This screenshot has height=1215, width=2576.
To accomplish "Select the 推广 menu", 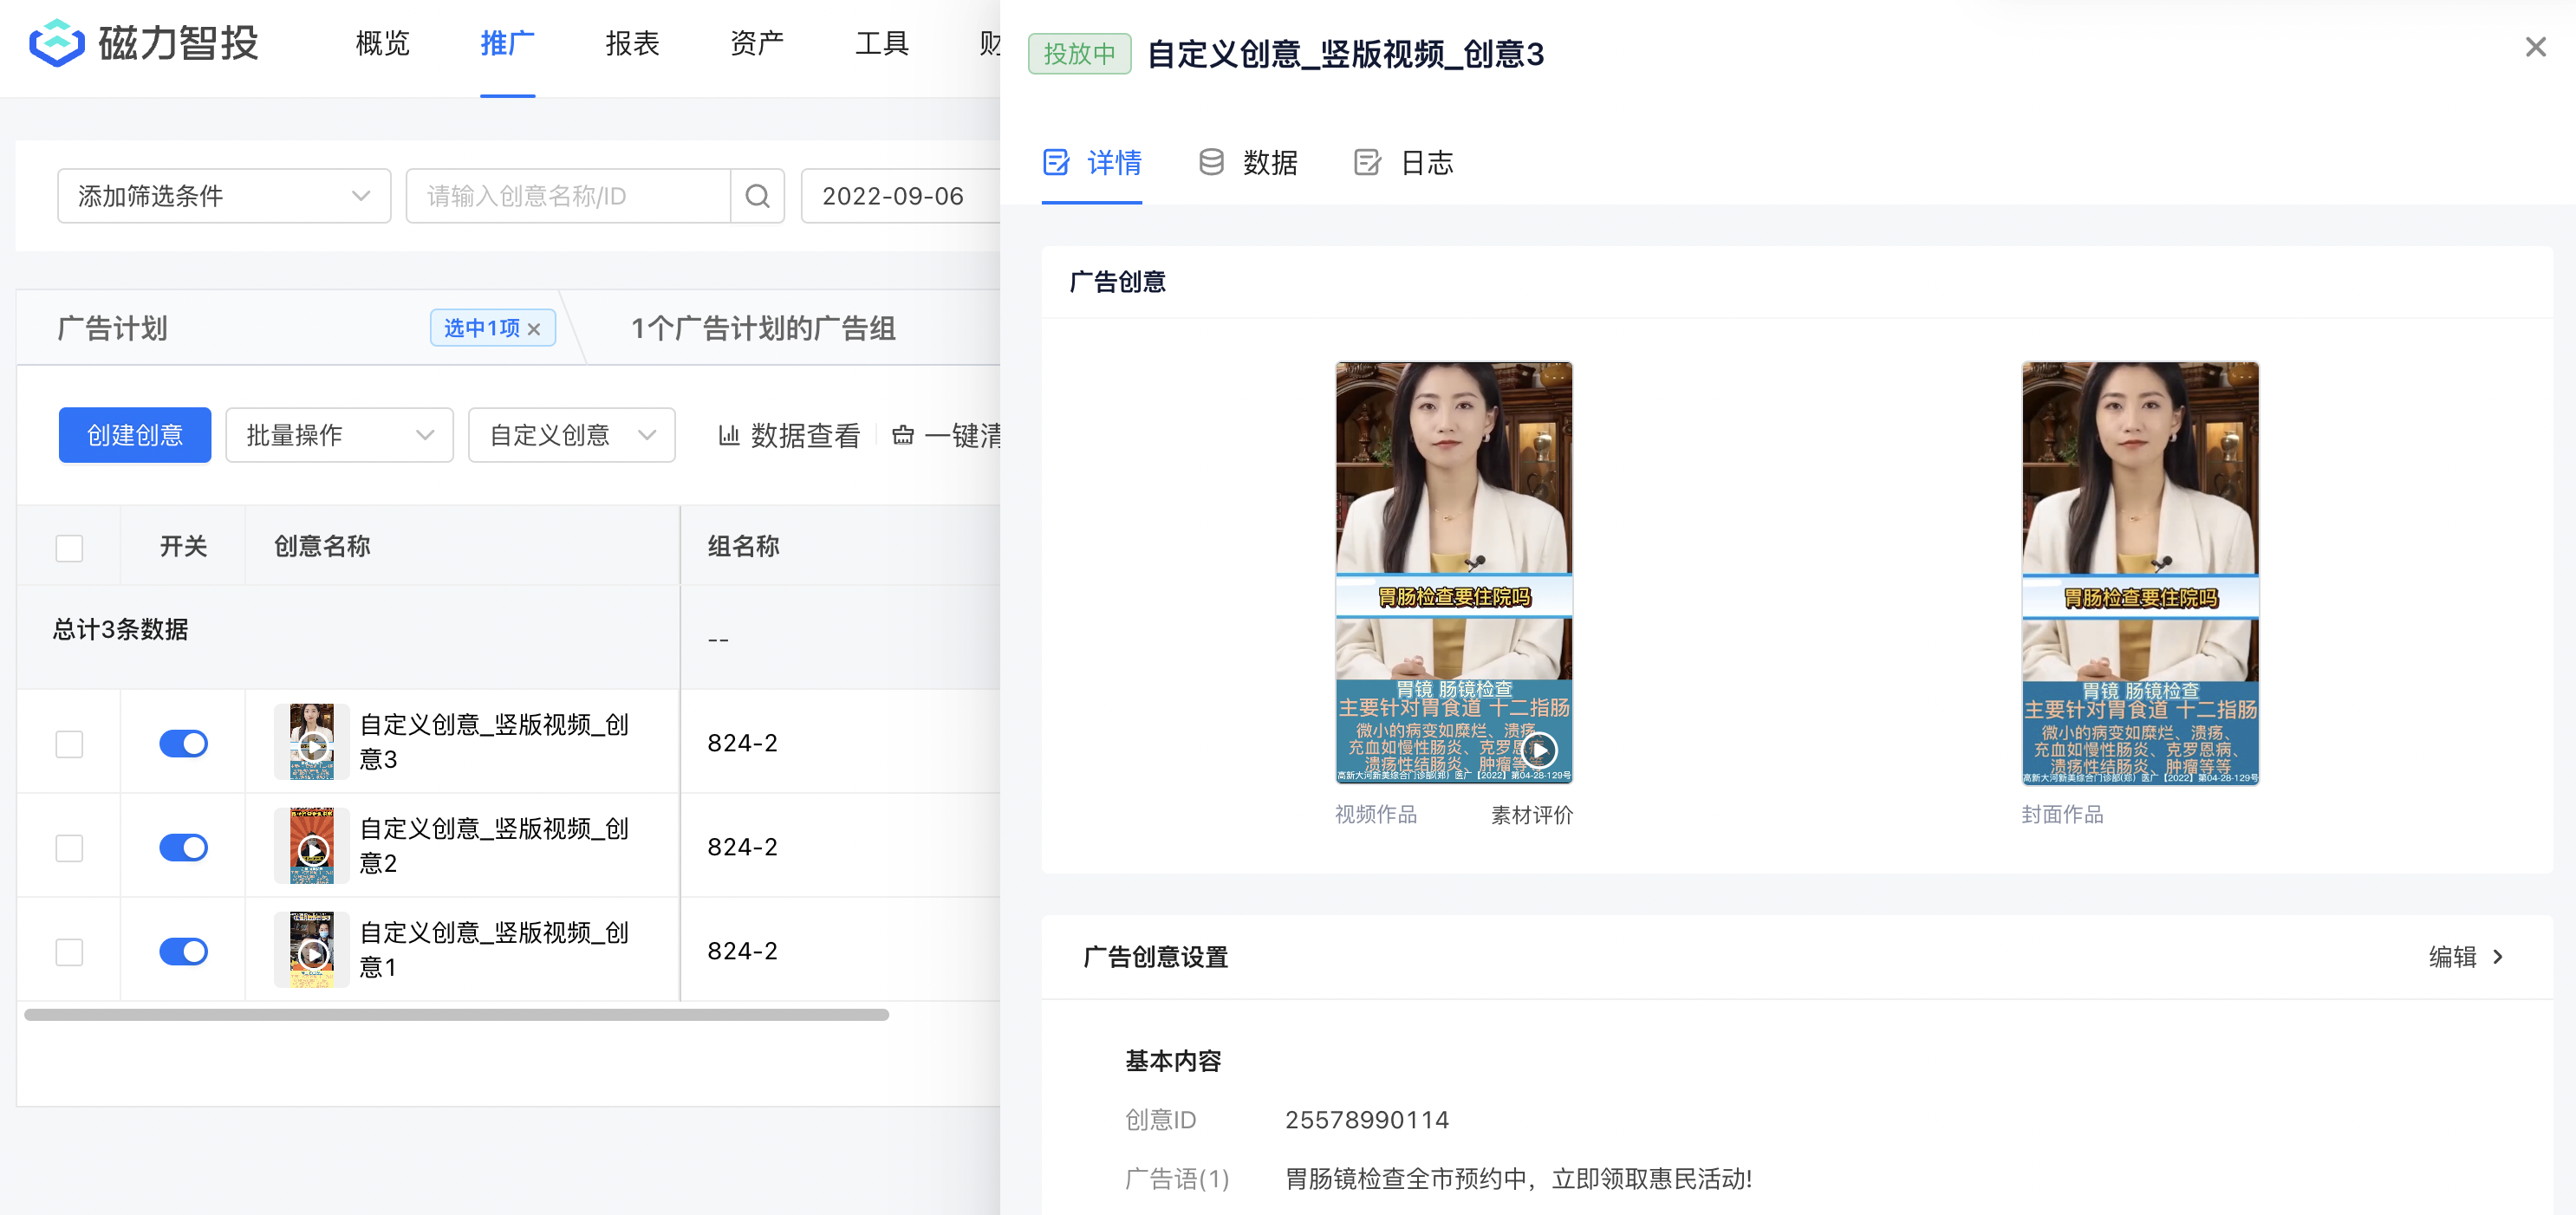I will [x=507, y=43].
